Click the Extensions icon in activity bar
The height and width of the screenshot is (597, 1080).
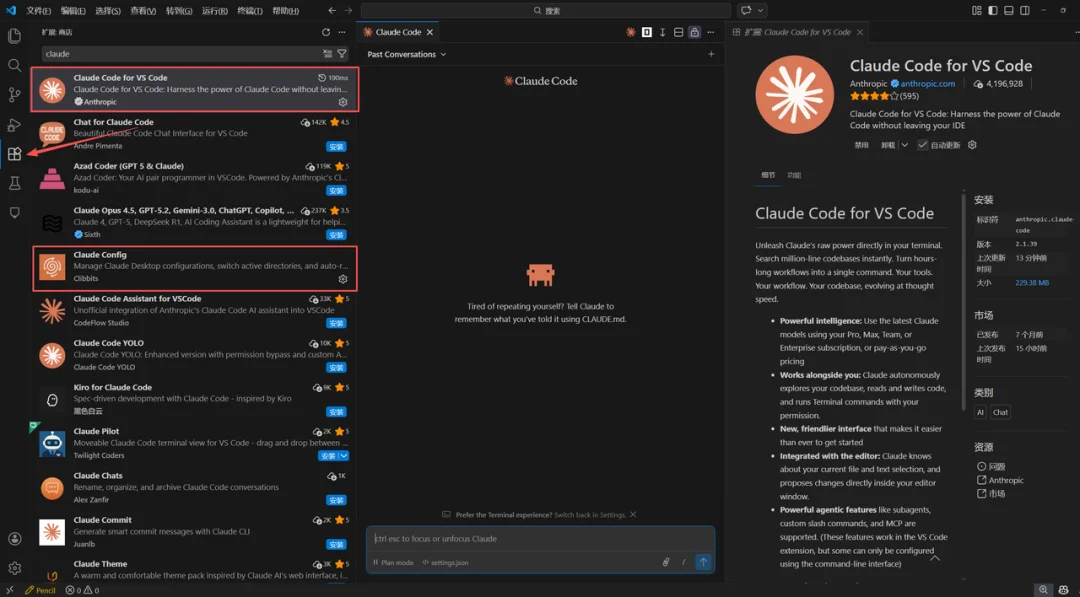(x=14, y=154)
